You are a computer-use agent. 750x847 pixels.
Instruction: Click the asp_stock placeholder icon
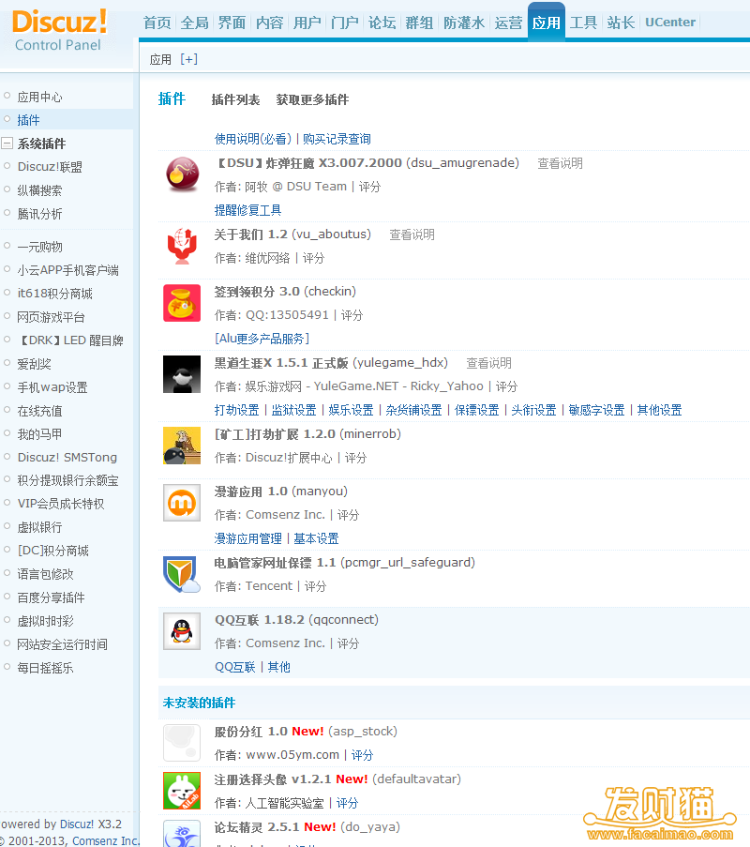pyautogui.click(x=182, y=743)
